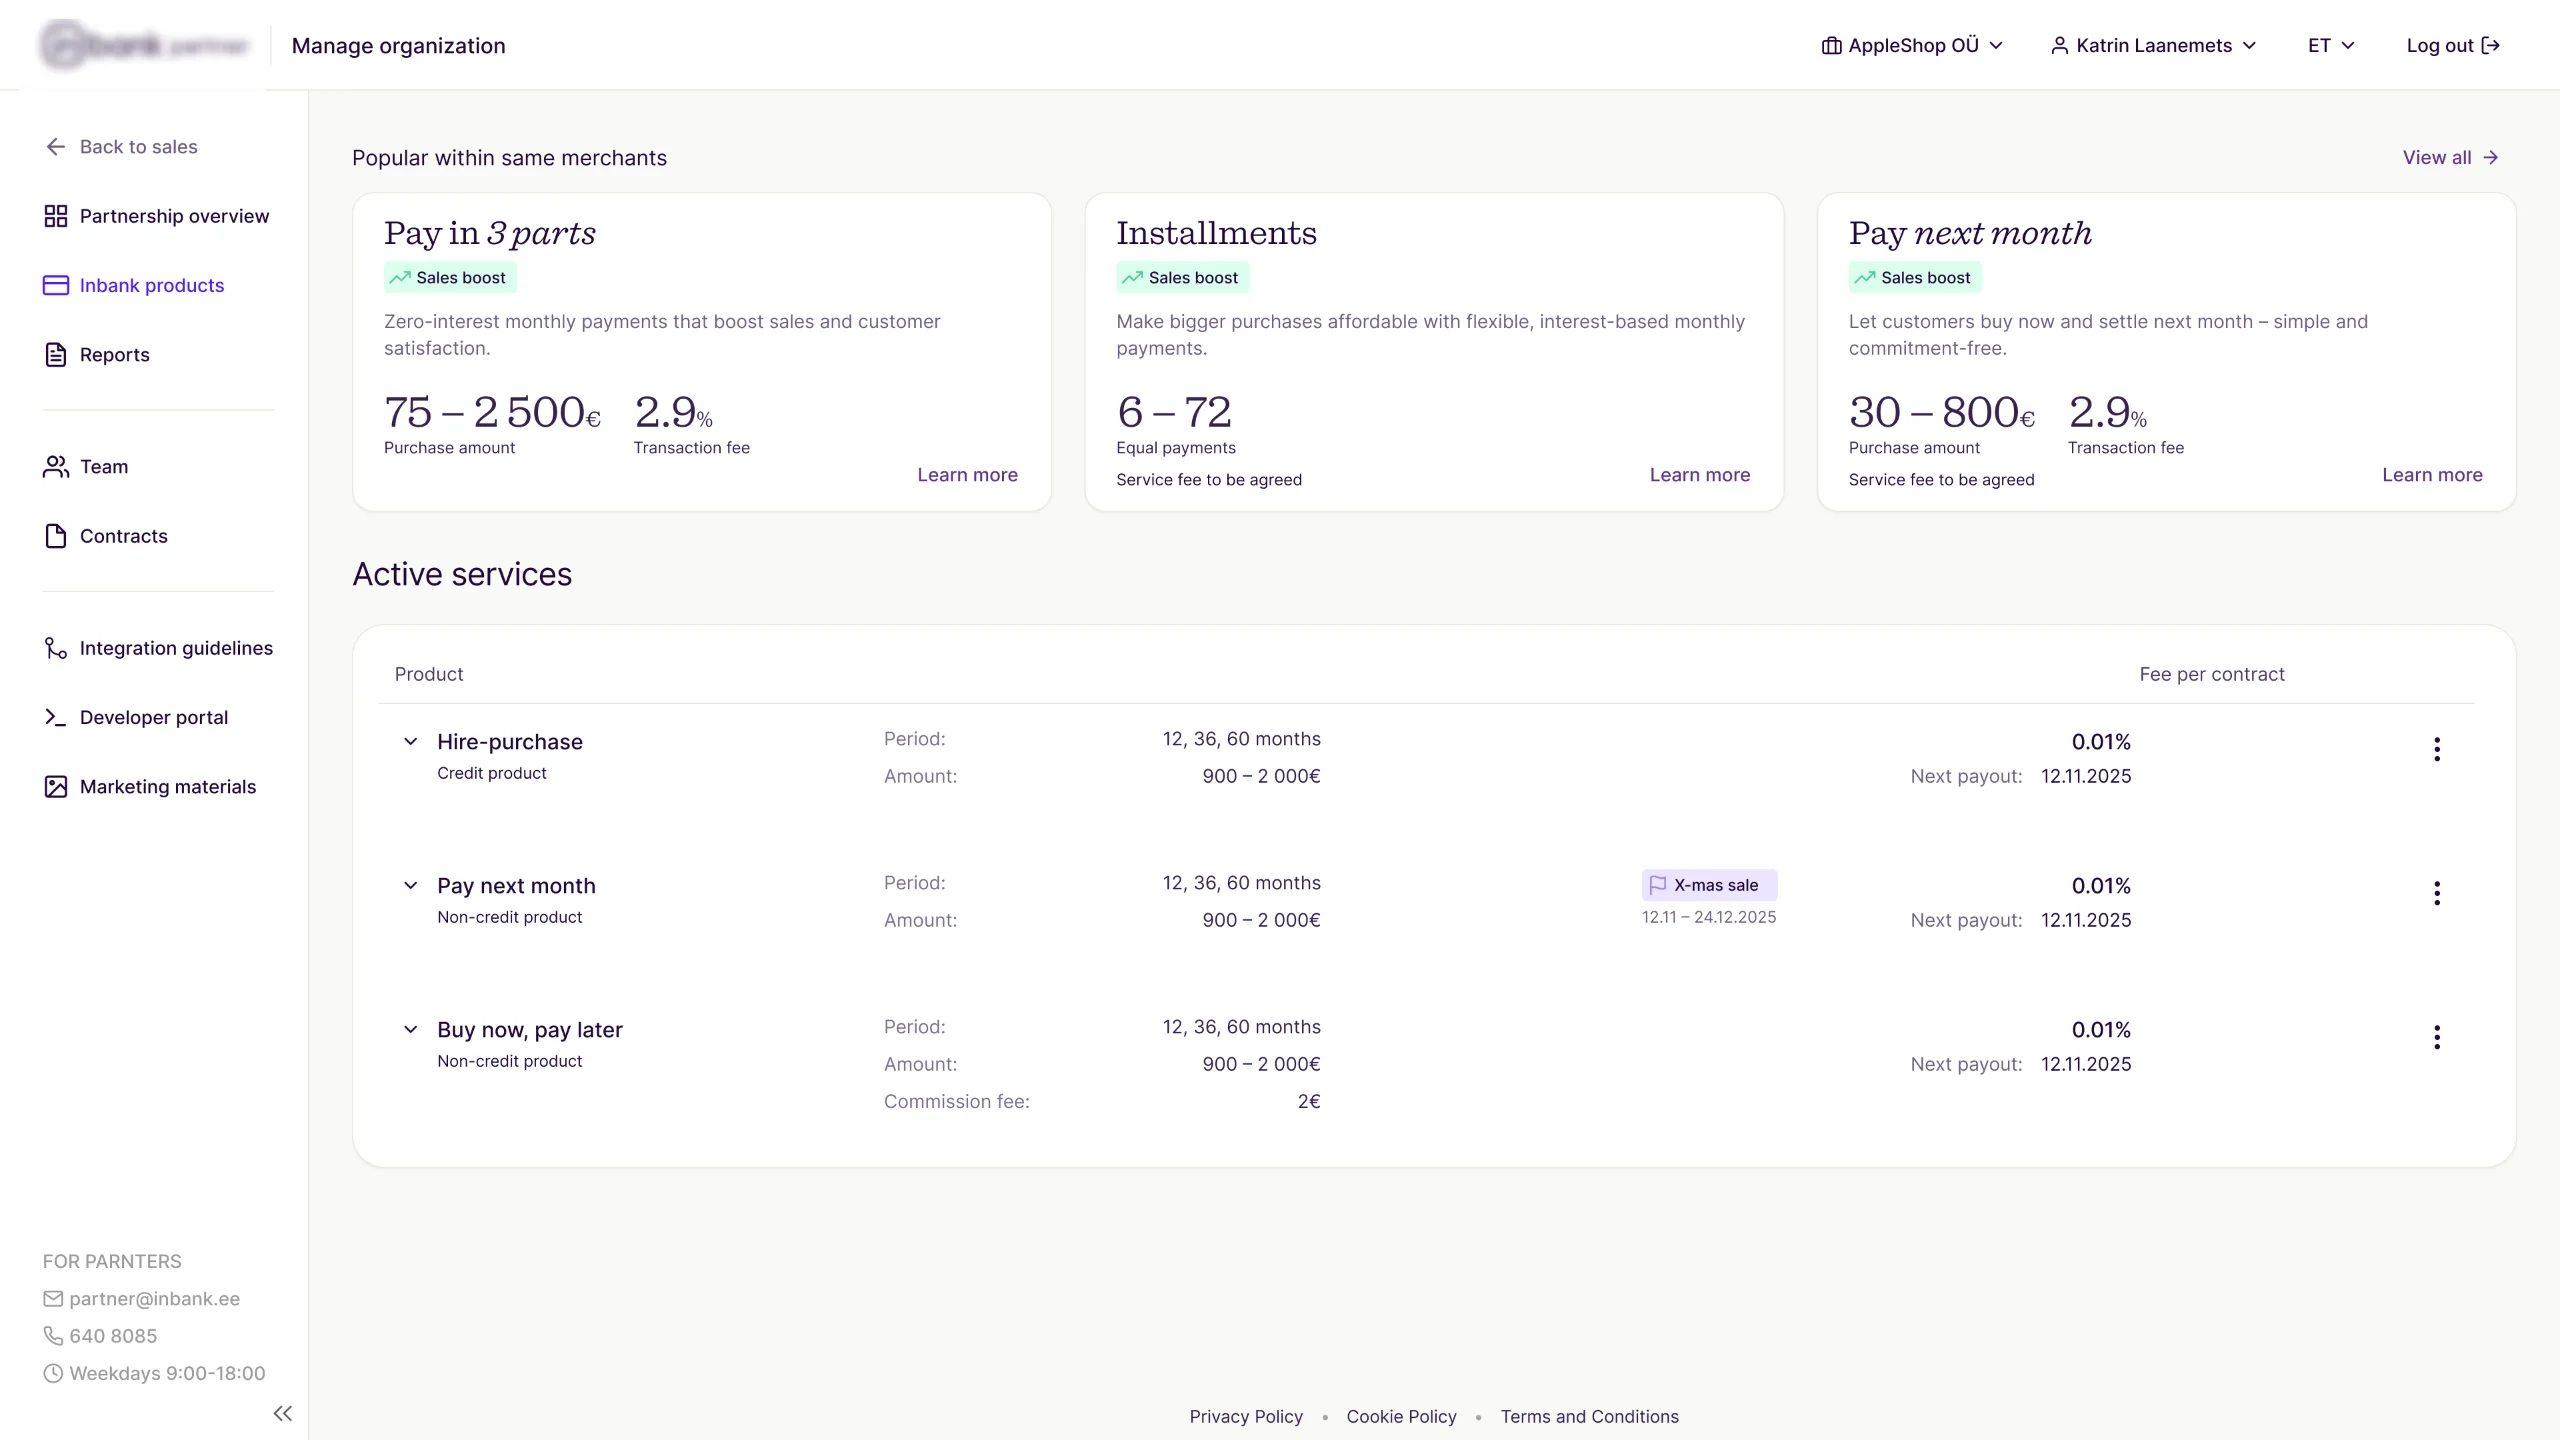The height and width of the screenshot is (1440, 2560).
Task: Open the AppleShop OÜ organization dropdown
Action: click(x=1912, y=45)
